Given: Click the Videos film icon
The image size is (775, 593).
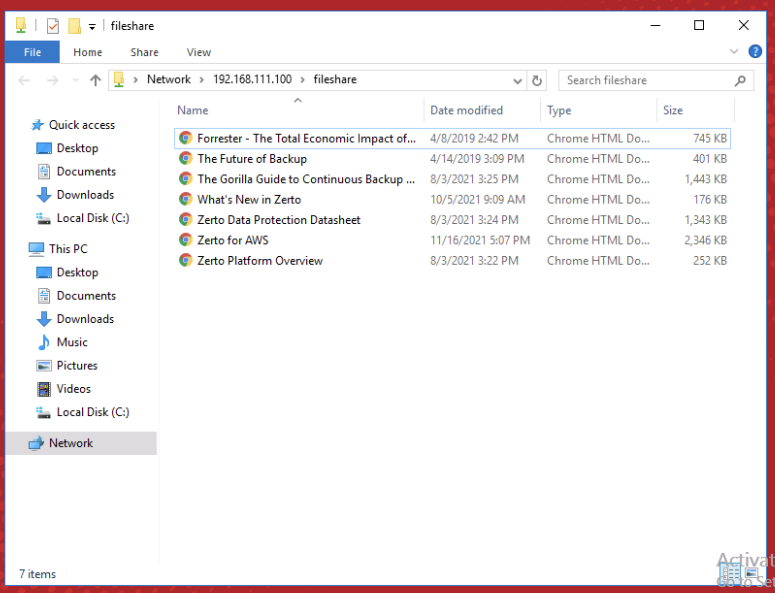Looking at the screenshot, I should click(x=44, y=389).
